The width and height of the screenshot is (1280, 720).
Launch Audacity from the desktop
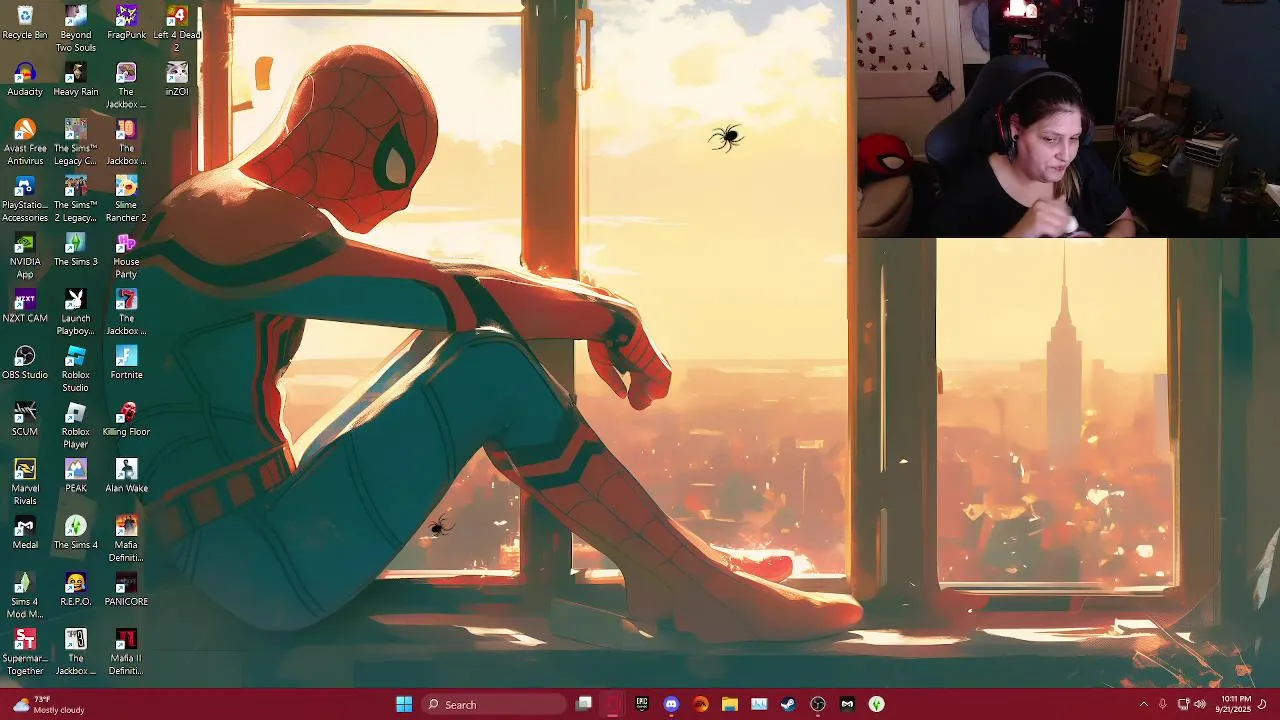coord(25,79)
